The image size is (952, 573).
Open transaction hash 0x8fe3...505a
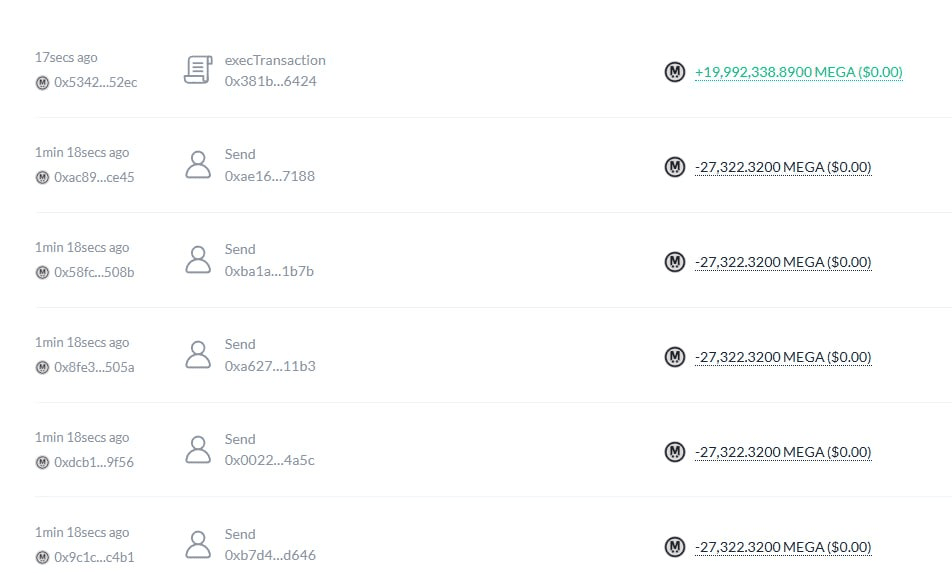(x=94, y=367)
